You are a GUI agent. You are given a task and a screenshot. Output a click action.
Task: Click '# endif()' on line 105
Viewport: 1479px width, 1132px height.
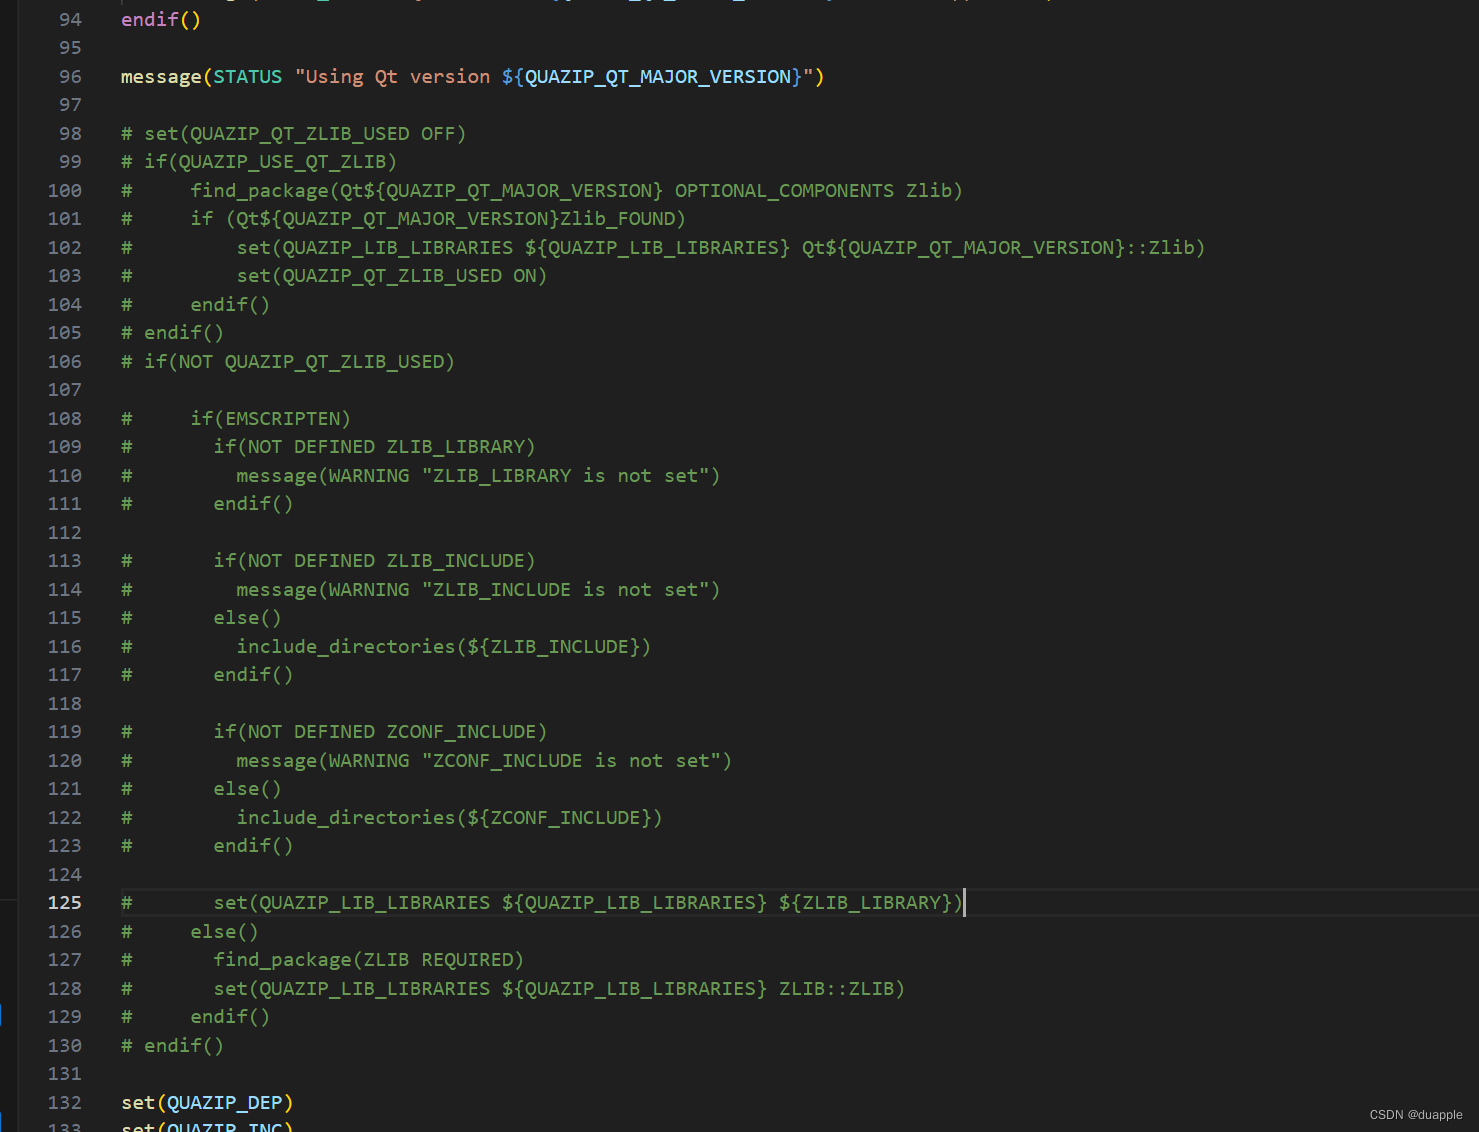tap(173, 333)
